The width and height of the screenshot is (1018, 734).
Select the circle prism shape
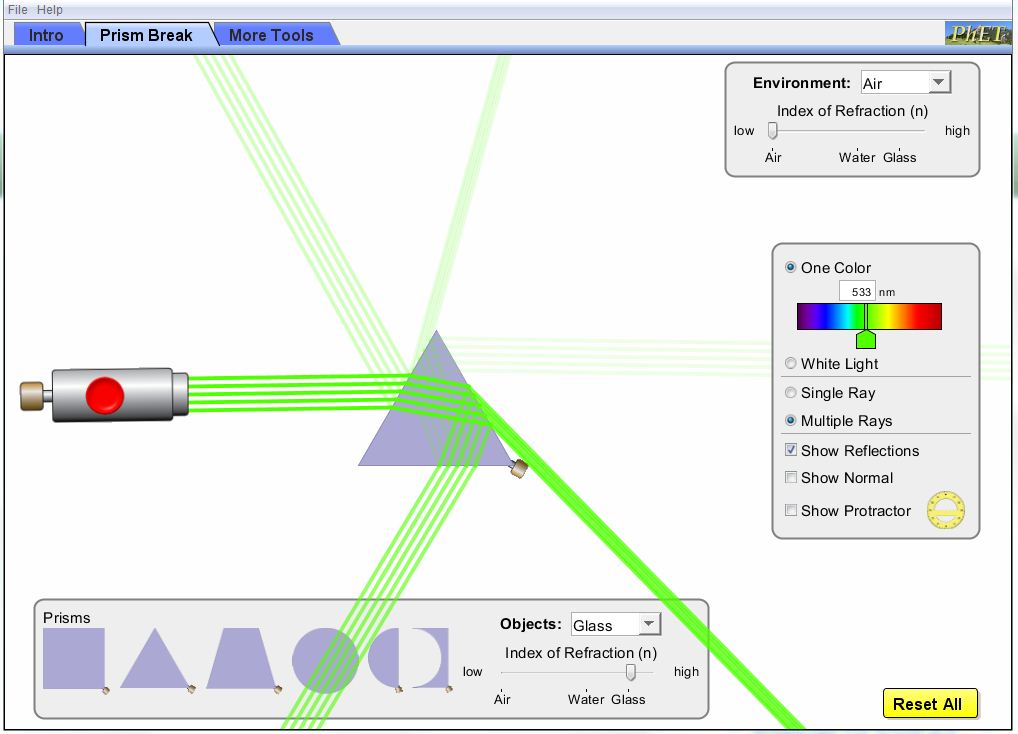(x=324, y=660)
